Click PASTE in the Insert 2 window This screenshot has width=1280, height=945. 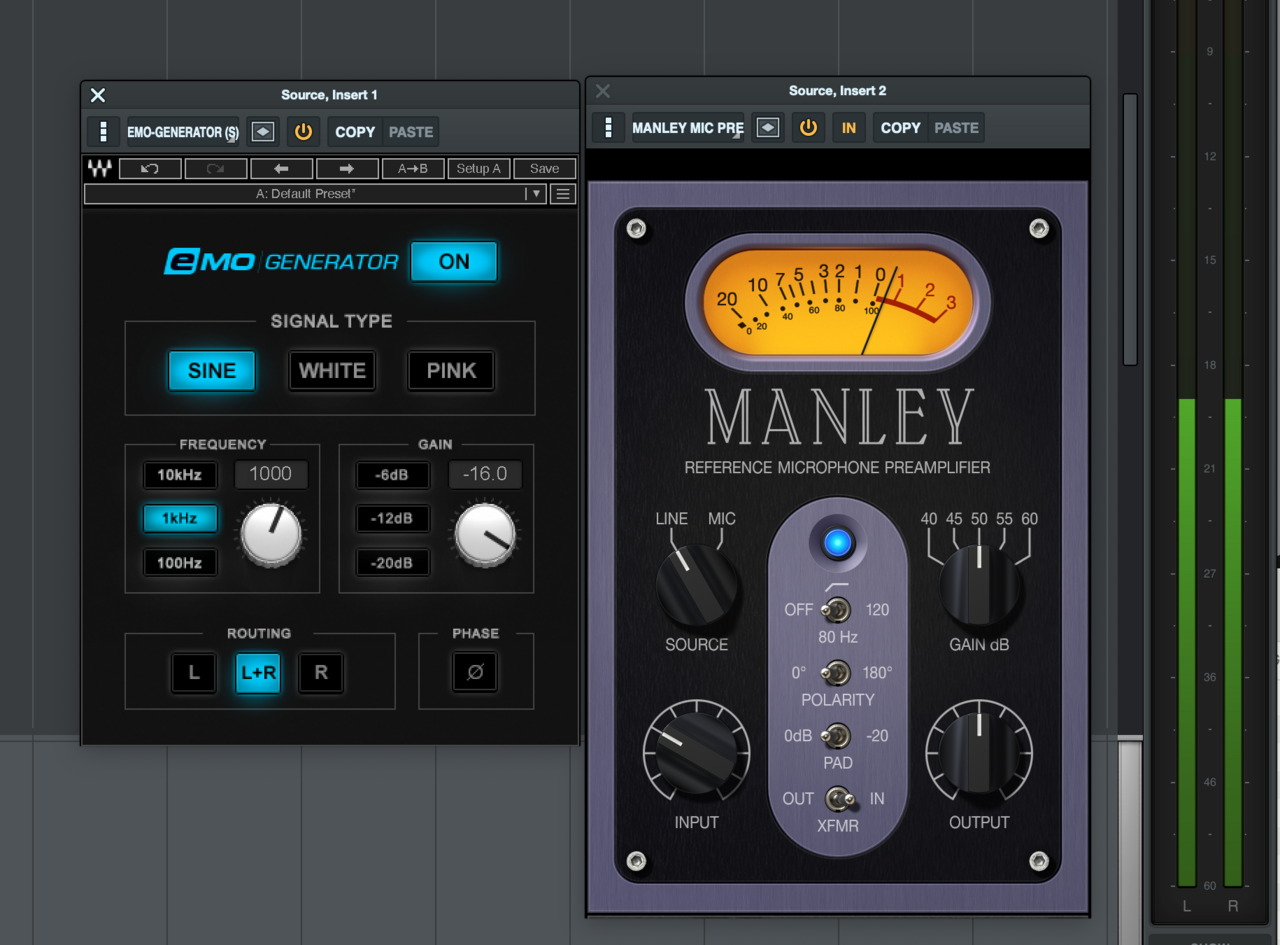[957, 128]
